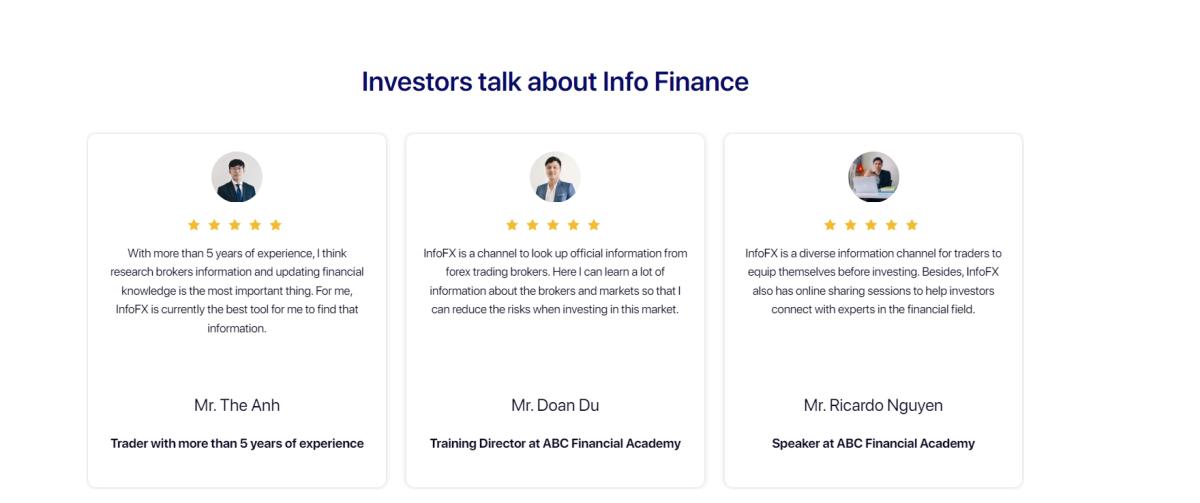Click Mr. Doan Du's profile photo

[555, 177]
